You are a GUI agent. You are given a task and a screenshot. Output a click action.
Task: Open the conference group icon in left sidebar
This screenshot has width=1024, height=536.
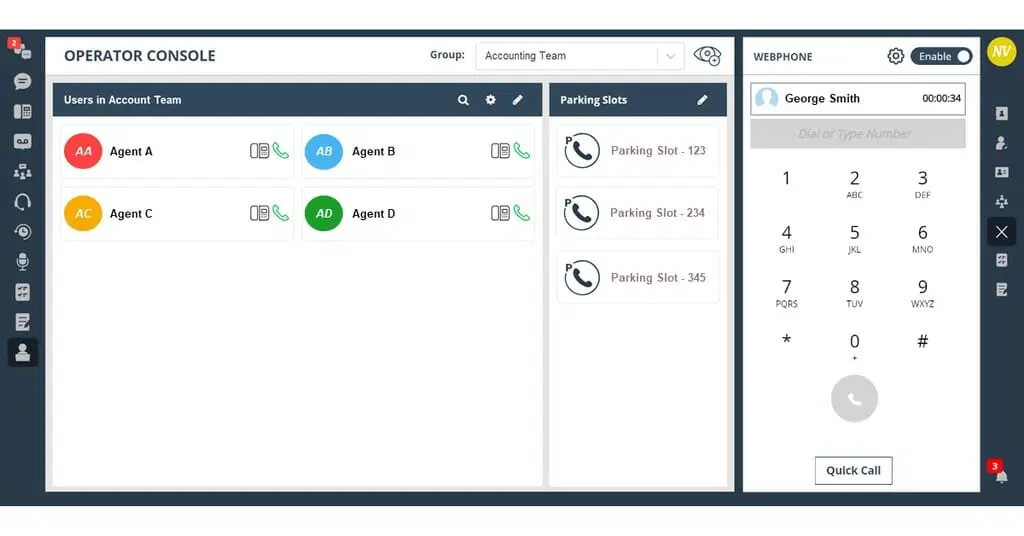(22, 172)
